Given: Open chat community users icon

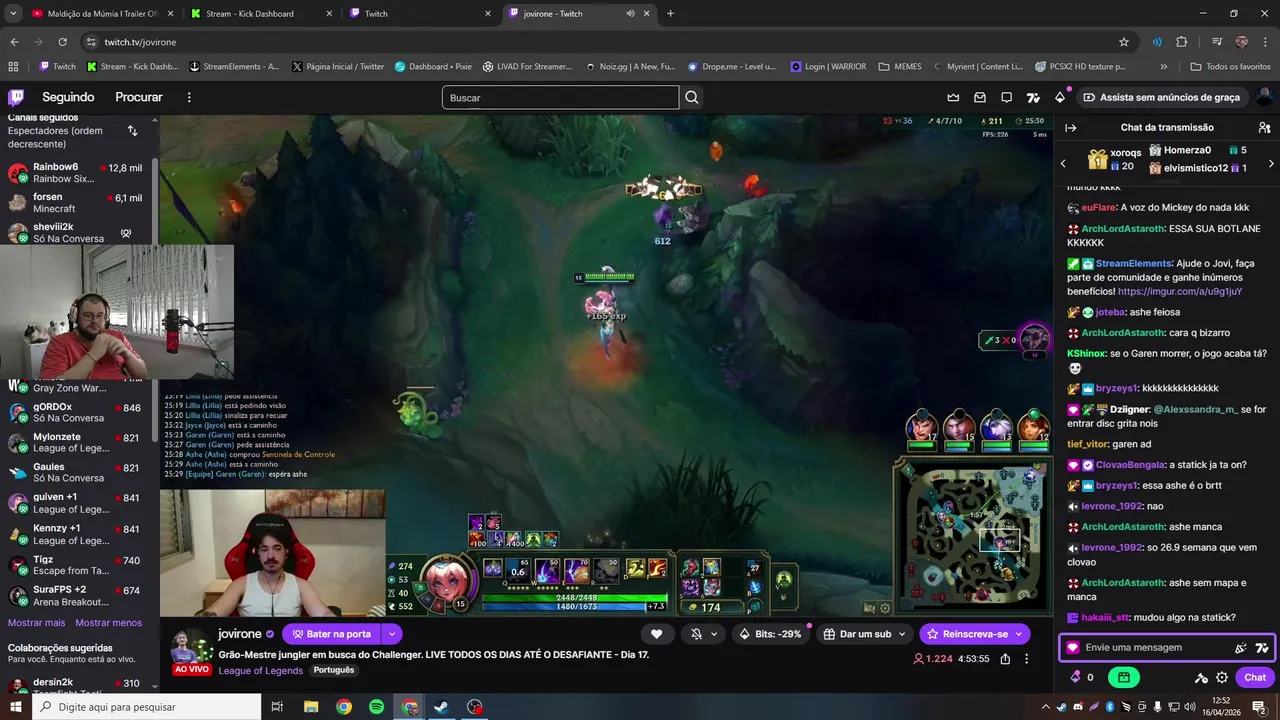Looking at the screenshot, I should (x=1264, y=127).
